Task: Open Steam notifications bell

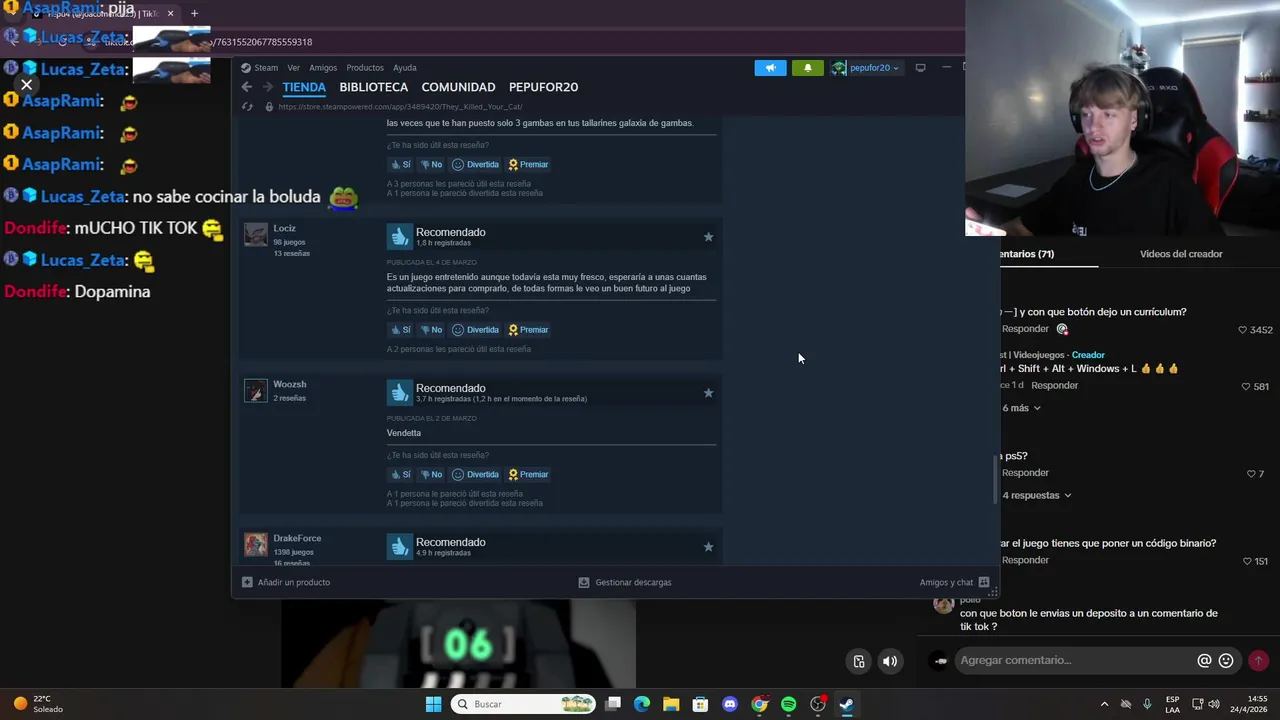Action: [x=808, y=68]
